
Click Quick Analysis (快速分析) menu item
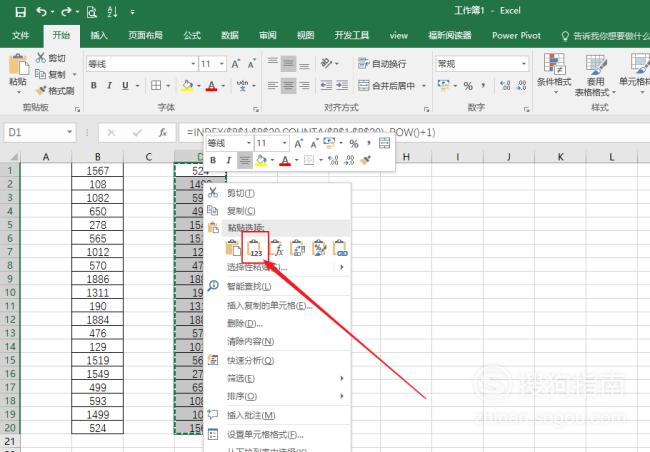278,360
